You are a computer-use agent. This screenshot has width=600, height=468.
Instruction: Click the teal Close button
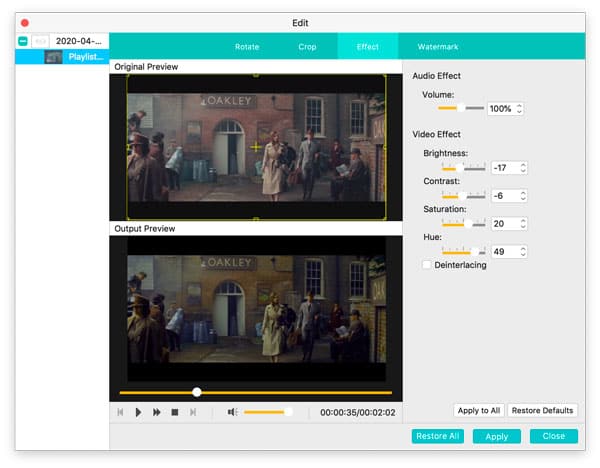pyautogui.click(x=554, y=436)
